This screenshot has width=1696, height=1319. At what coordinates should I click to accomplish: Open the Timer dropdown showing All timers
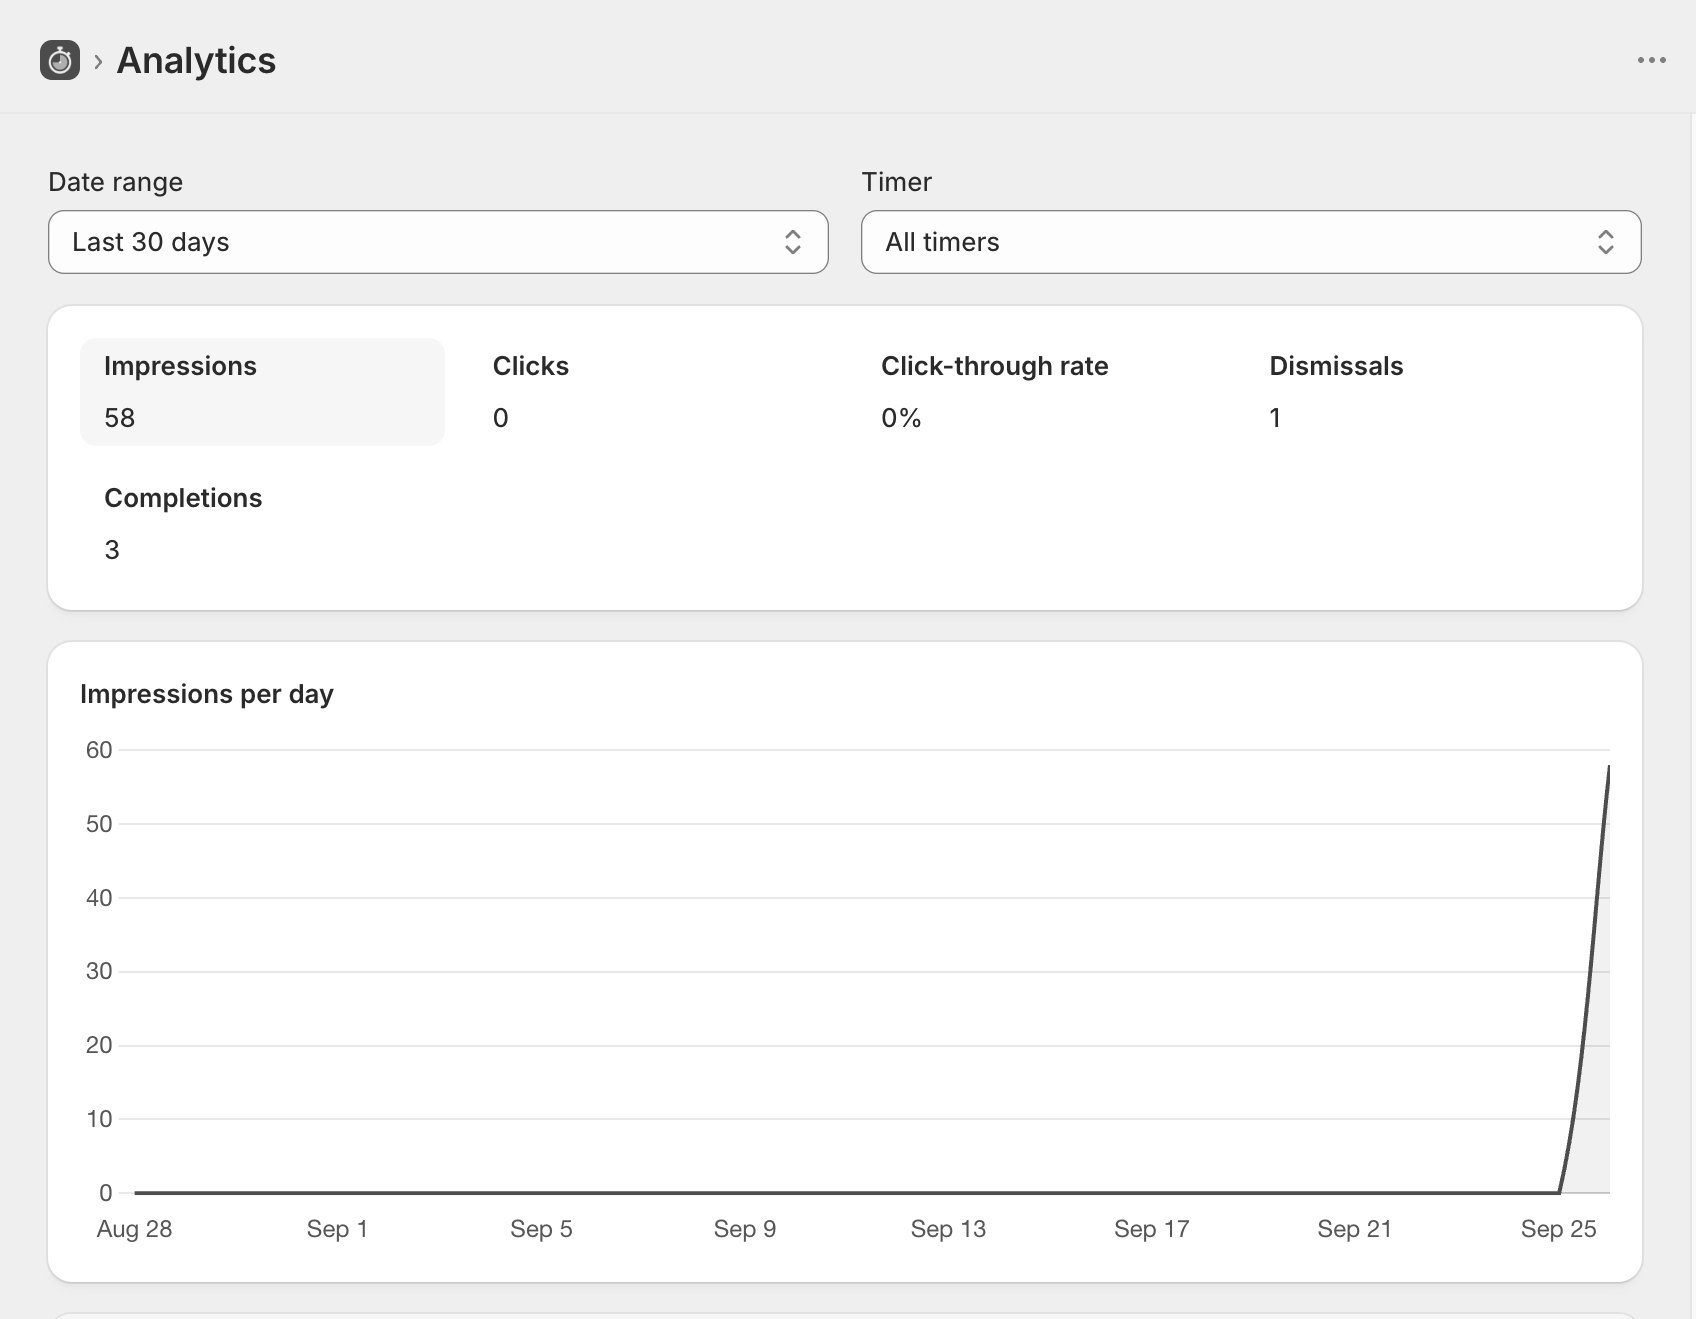[x=1251, y=242]
